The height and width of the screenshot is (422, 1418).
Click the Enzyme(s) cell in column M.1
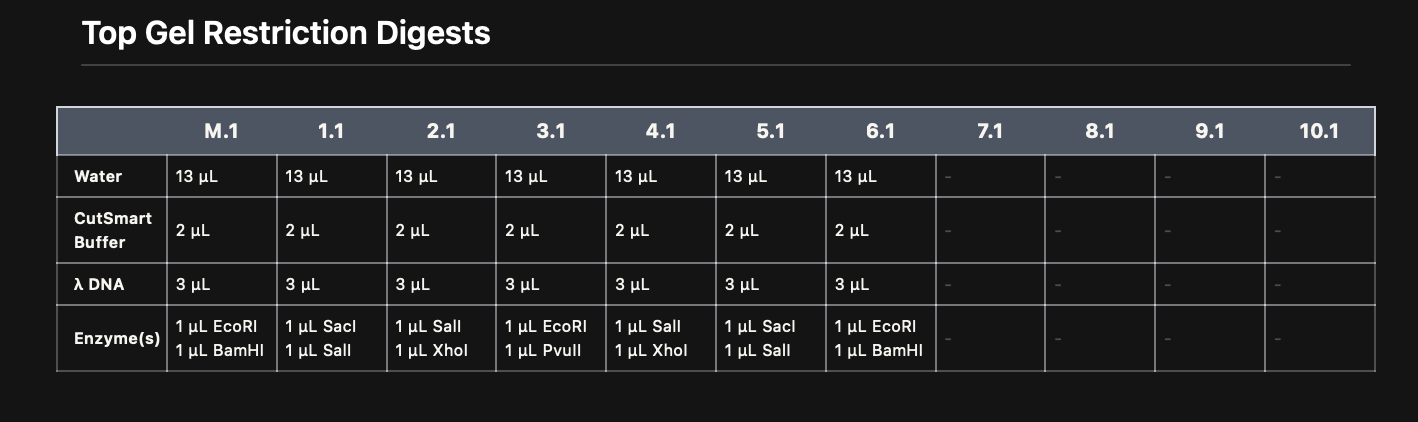[x=221, y=339]
